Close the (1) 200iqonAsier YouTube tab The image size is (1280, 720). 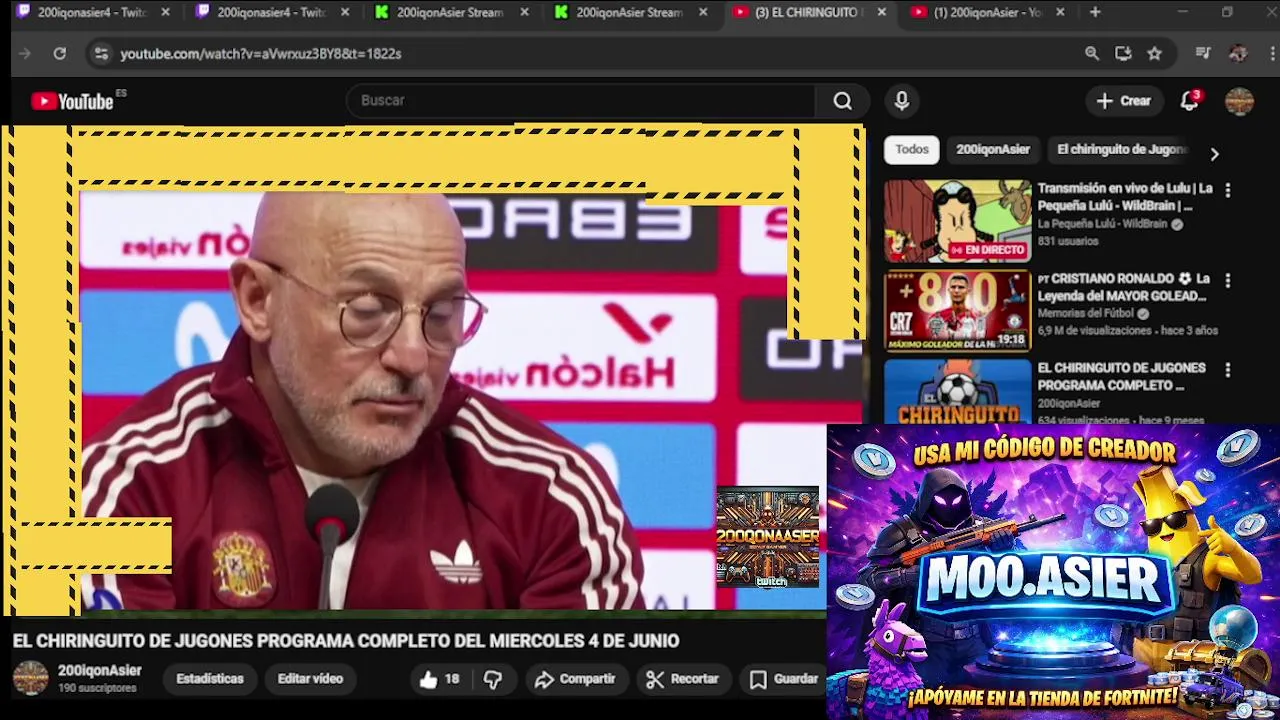[1060, 12]
